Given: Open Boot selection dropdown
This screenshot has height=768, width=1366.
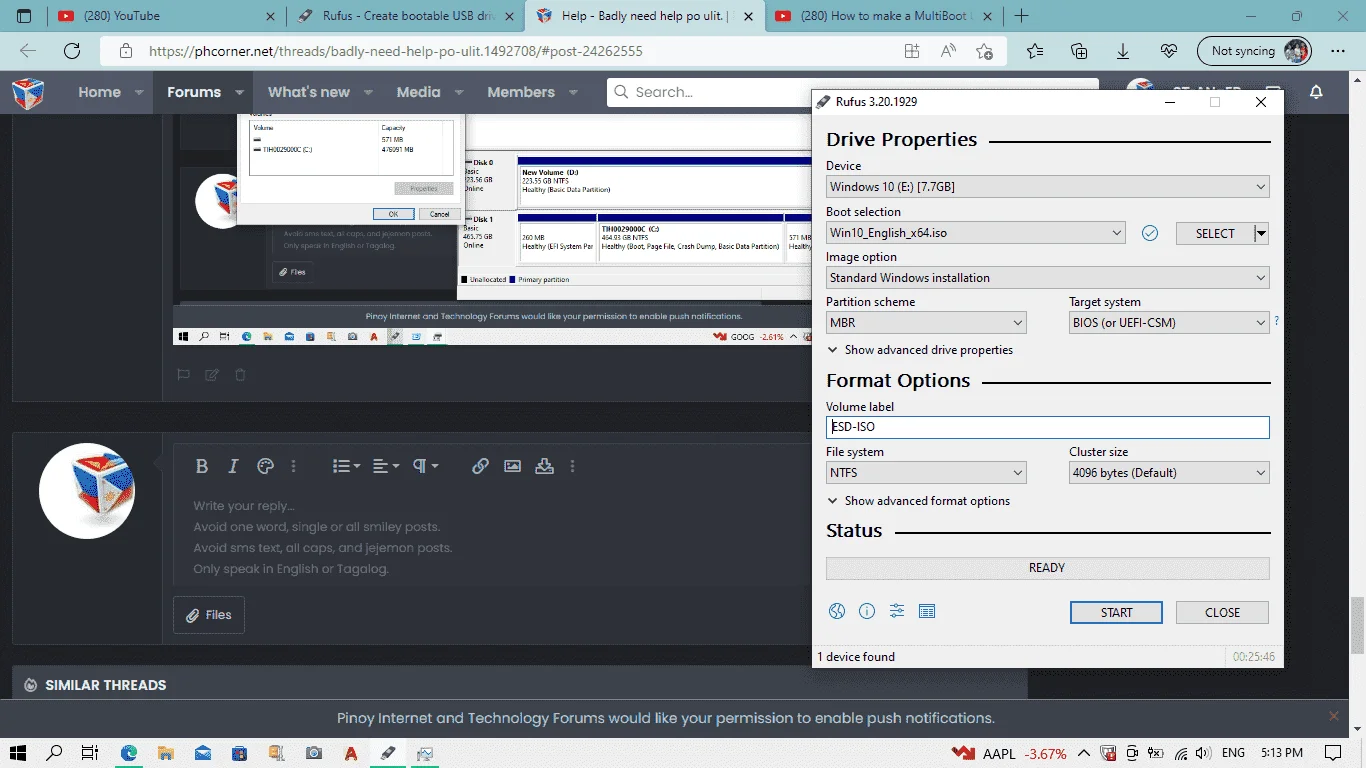Looking at the screenshot, I should pos(976,233).
